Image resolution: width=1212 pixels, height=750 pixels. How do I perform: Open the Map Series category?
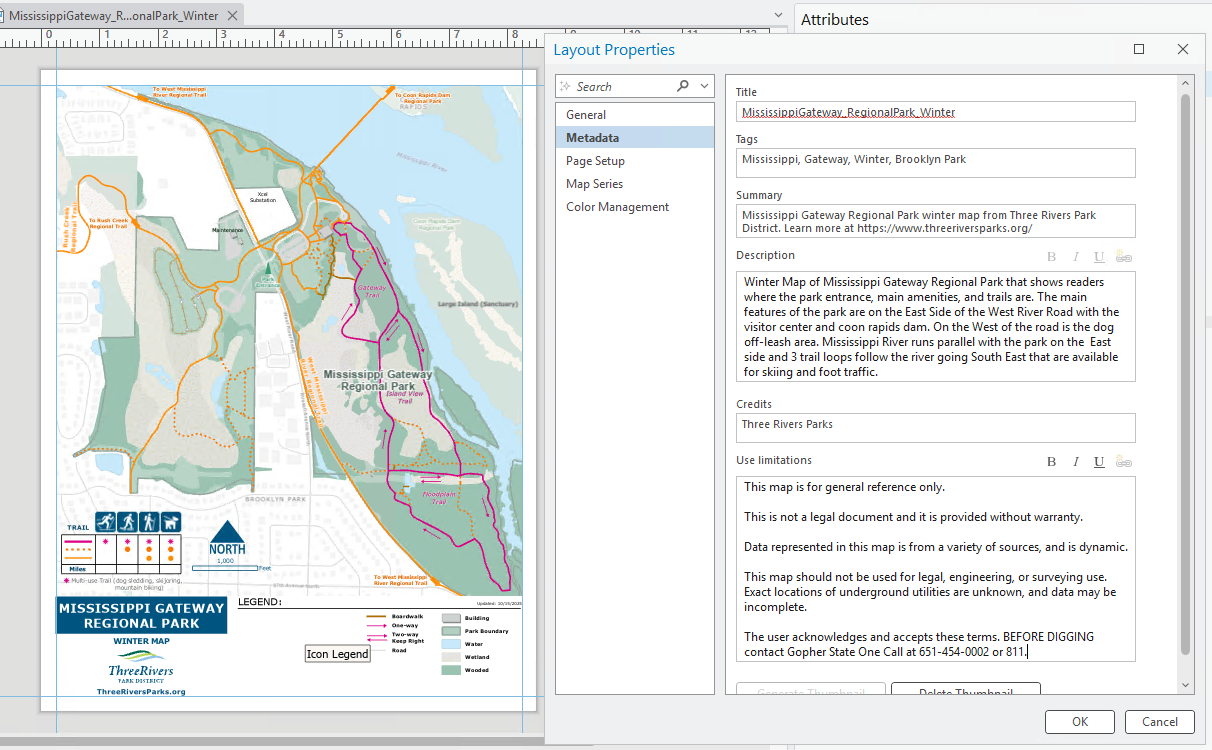(635, 184)
